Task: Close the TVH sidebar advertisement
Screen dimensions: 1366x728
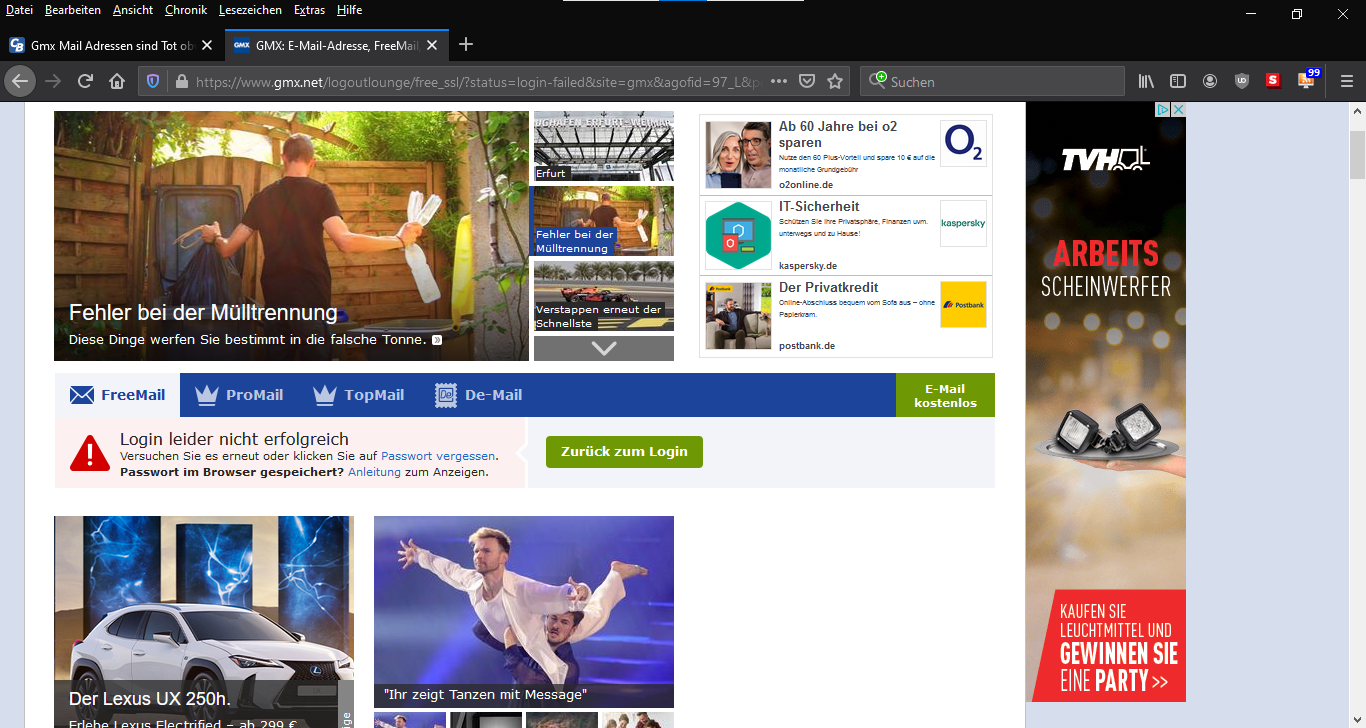Action: coord(1179,109)
